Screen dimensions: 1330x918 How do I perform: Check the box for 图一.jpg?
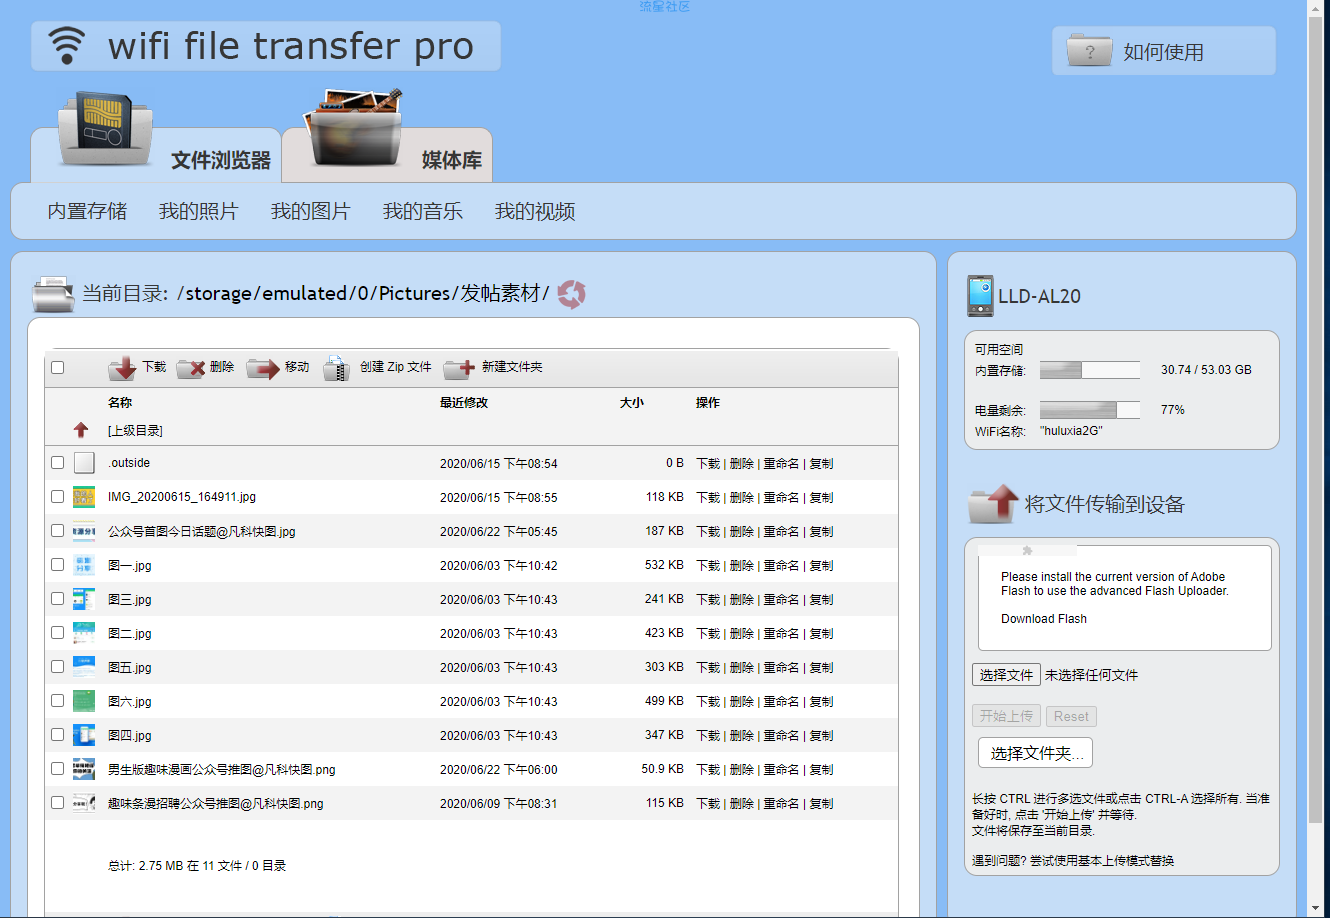(x=57, y=564)
